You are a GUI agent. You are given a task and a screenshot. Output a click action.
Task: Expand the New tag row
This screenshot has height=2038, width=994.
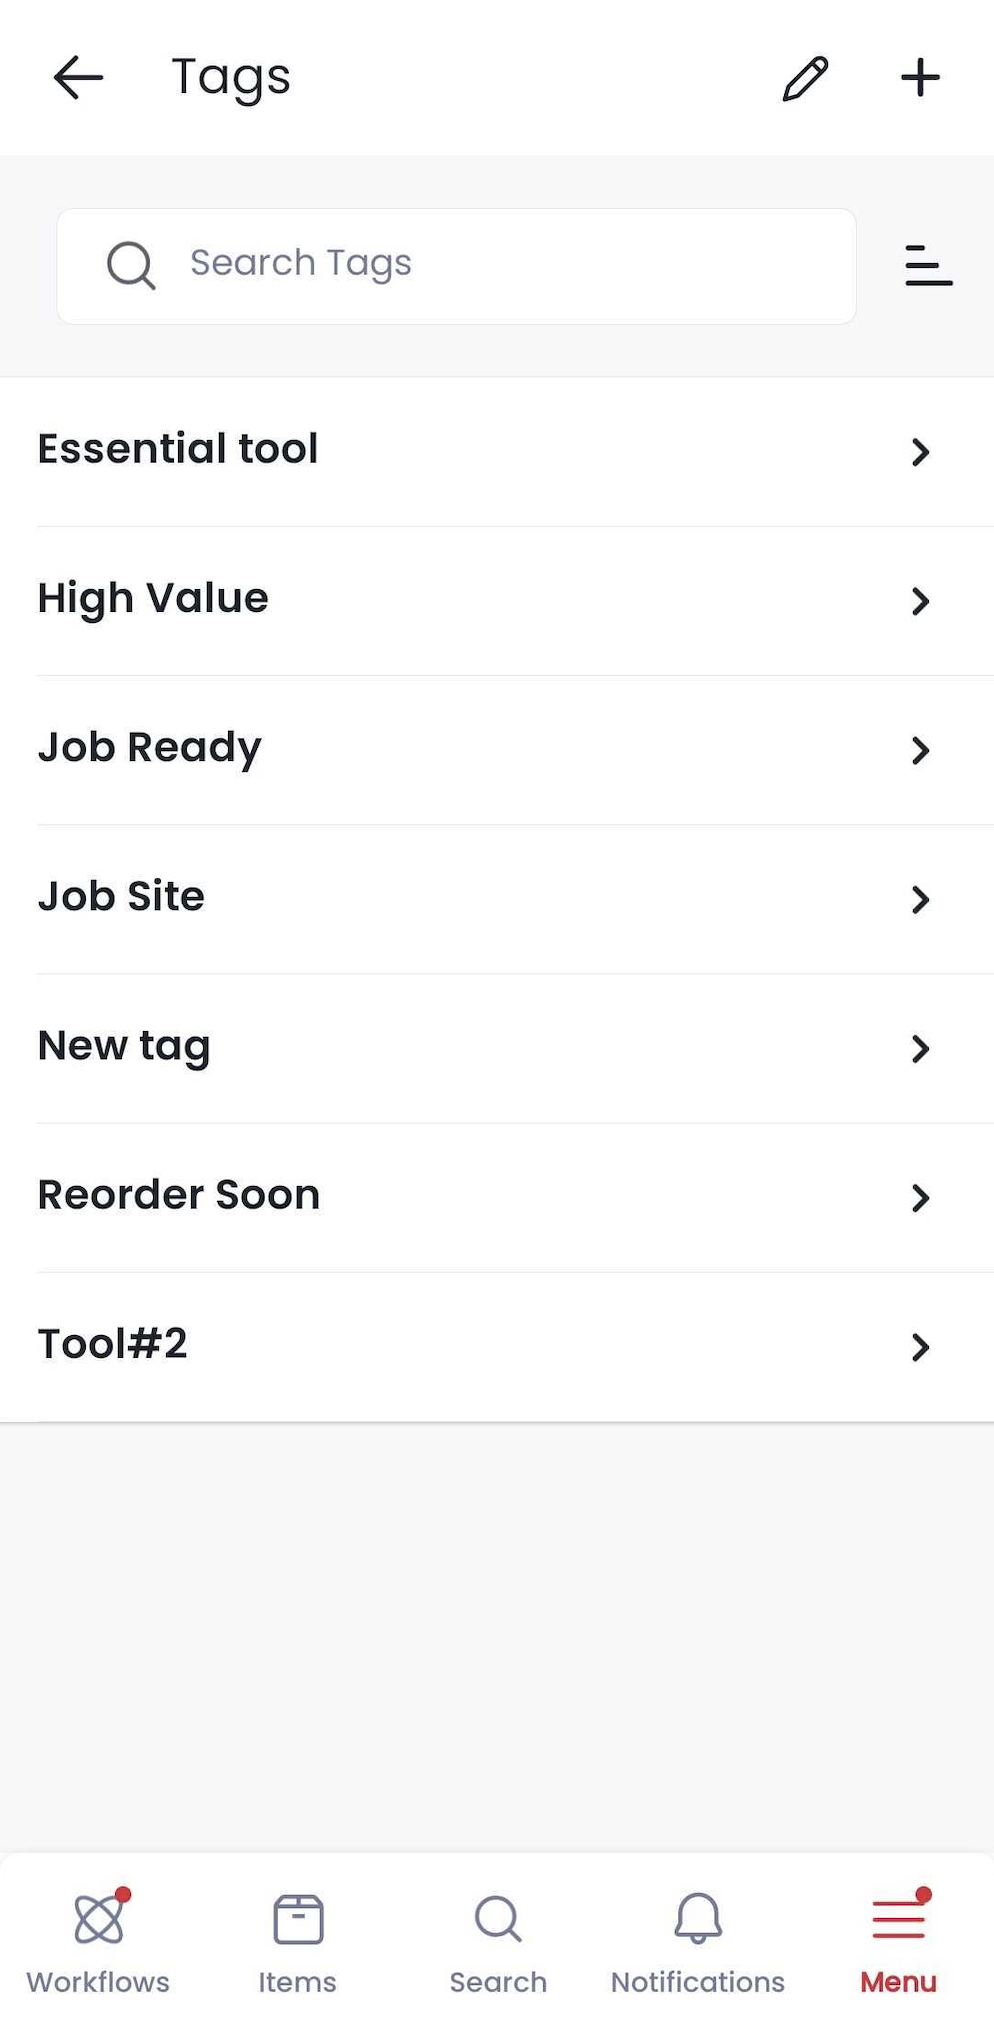(921, 1049)
